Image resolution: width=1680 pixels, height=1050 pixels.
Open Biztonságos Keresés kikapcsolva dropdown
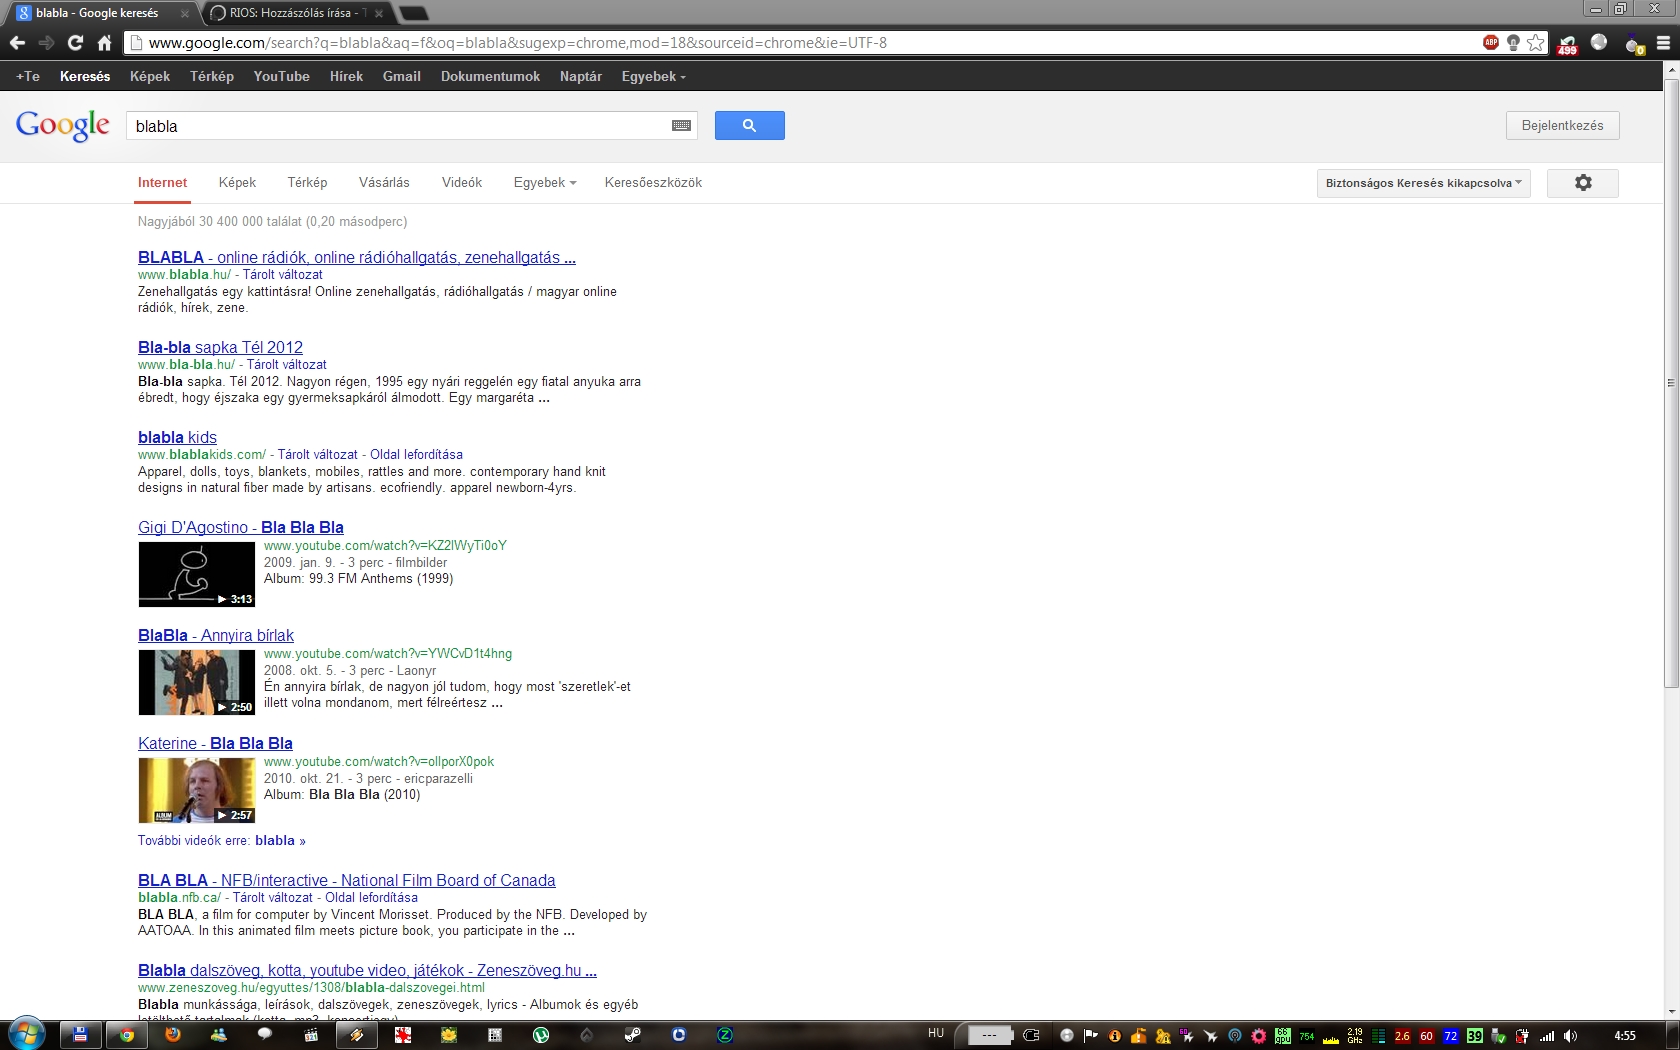click(1423, 183)
